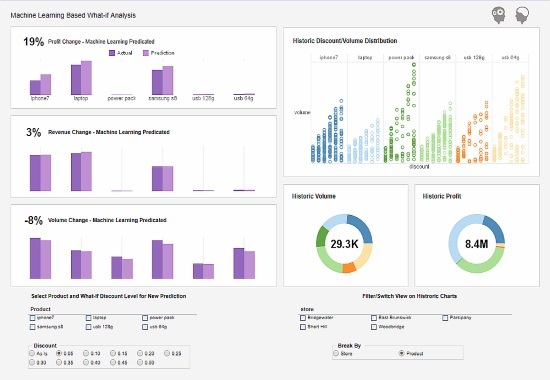Viewport: 550px width, 380px height.
Task: Tick the Woodbridge store checkbox
Action: [x=374, y=327]
